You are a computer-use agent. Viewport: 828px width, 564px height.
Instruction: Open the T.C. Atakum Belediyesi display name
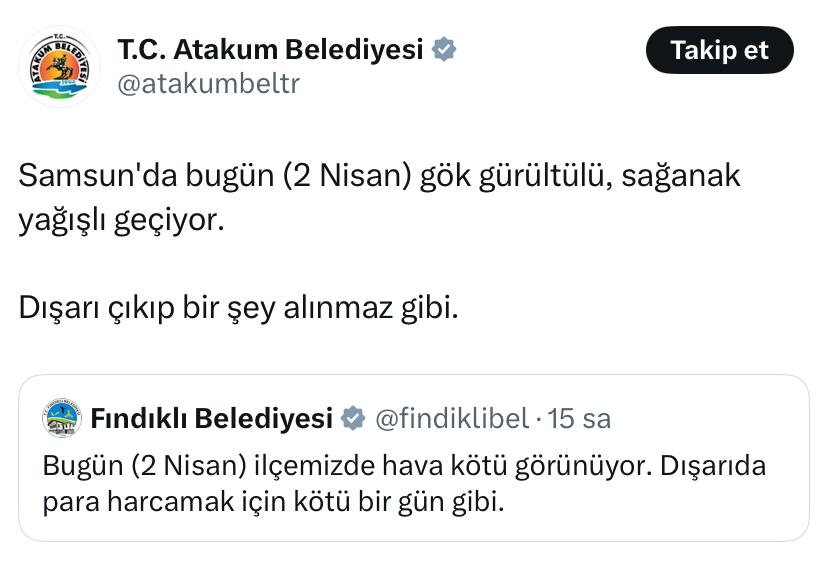(x=270, y=50)
